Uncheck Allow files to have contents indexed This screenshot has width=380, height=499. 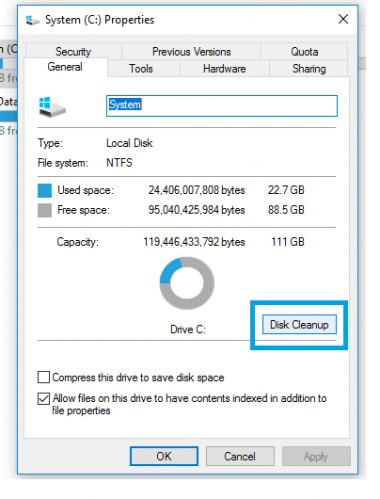point(44,399)
